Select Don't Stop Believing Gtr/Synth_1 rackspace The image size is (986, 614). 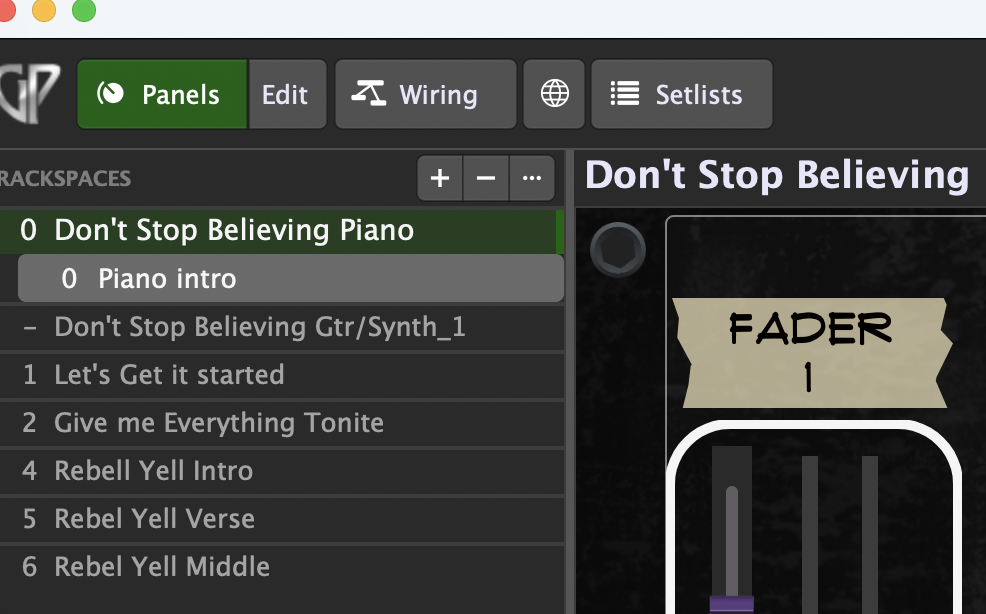[x=260, y=327]
